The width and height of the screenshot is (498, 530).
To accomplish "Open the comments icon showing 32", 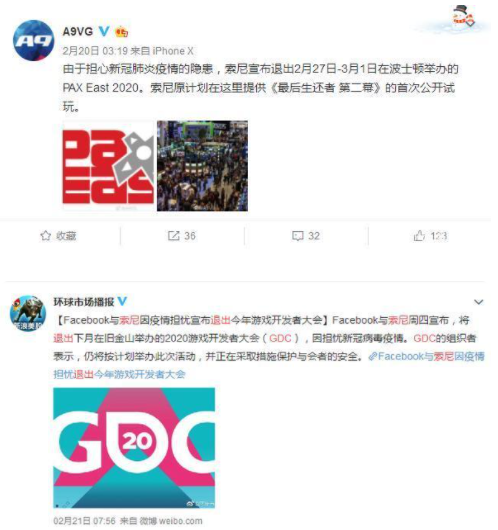I will [298, 236].
